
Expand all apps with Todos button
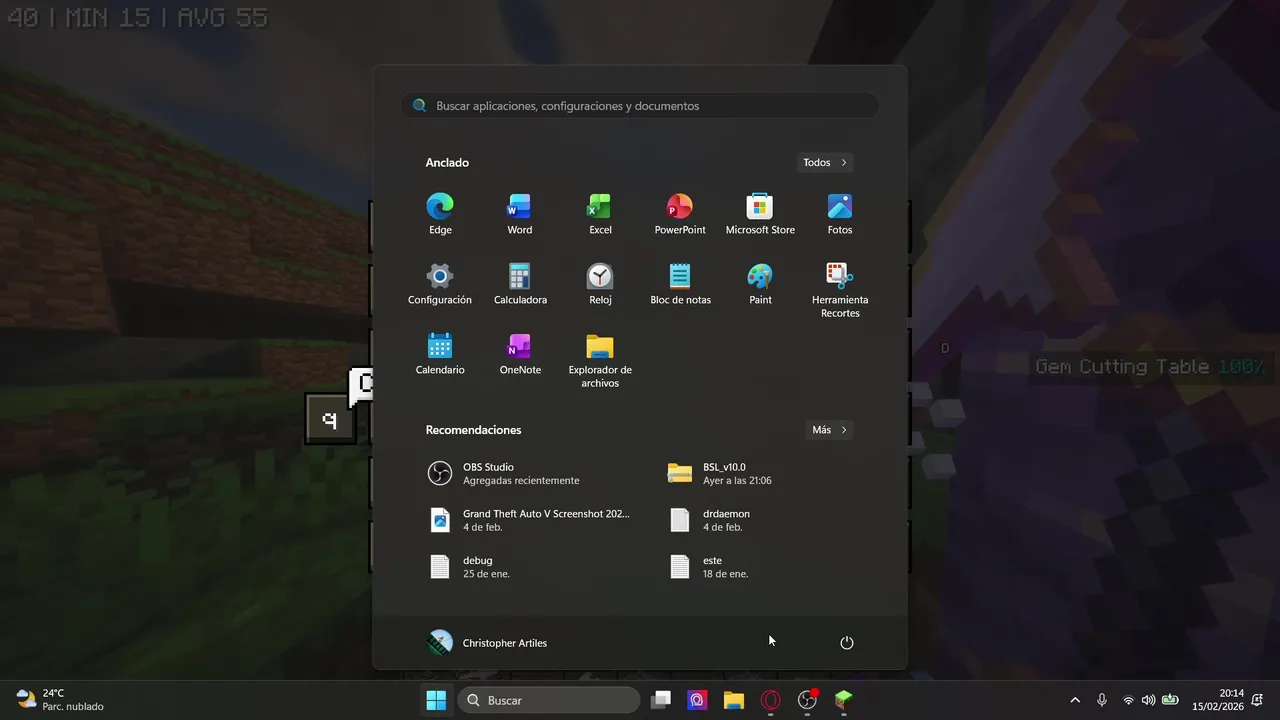pyautogui.click(x=825, y=162)
